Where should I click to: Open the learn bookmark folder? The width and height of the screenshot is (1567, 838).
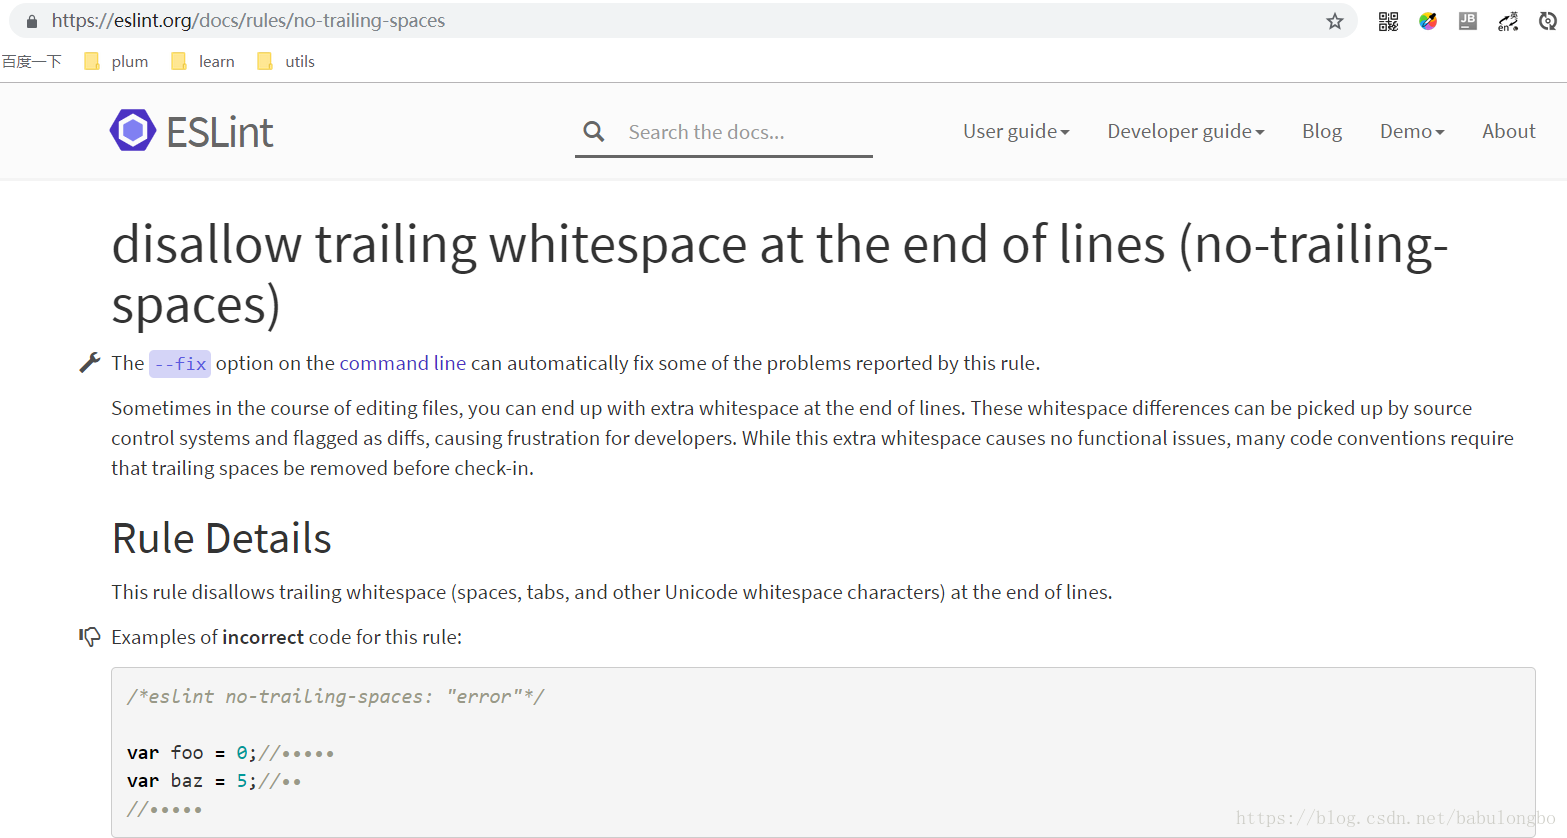pyautogui.click(x=203, y=61)
